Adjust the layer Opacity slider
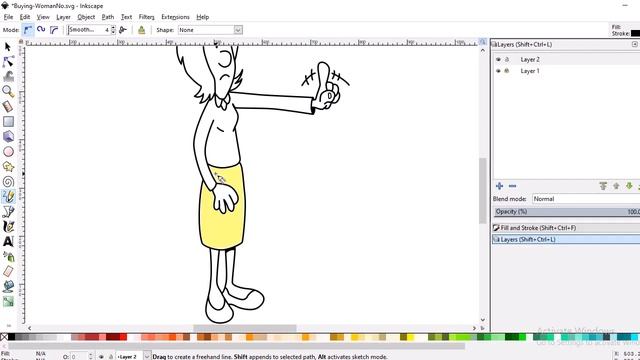This screenshot has height=360, width=640. [x=567, y=212]
